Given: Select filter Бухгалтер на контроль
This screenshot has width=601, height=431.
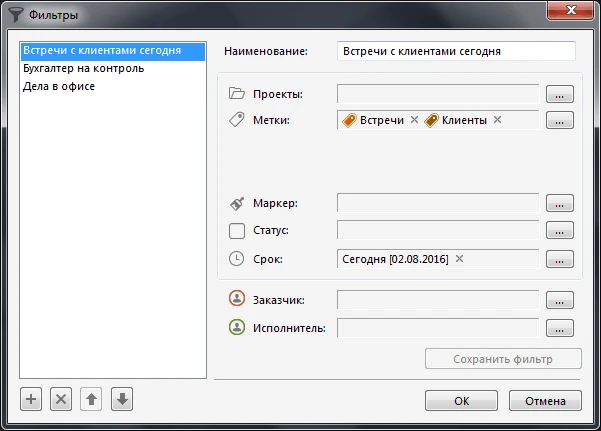Looking at the screenshot, I should click(x=84, y=69).
